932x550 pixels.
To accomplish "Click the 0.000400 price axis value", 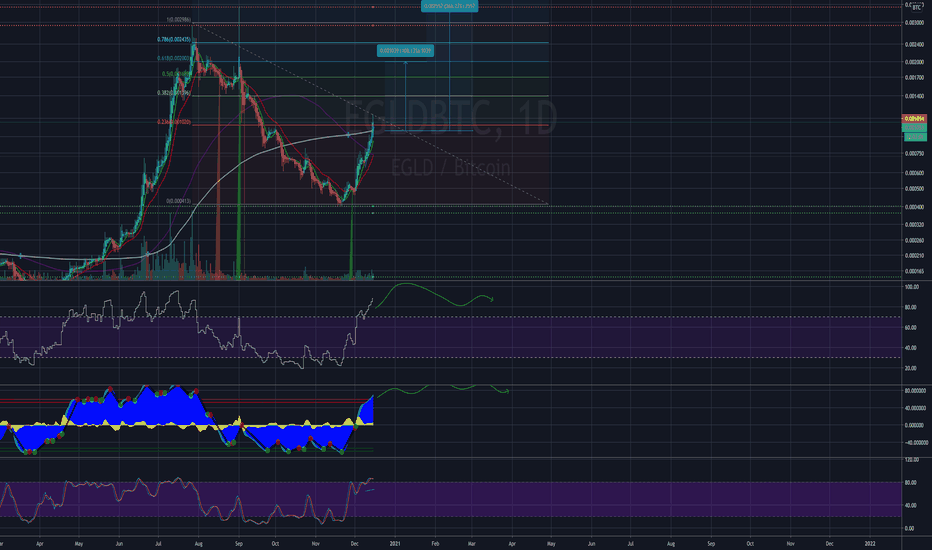I will pyautogui.click(x=914, y=208).
